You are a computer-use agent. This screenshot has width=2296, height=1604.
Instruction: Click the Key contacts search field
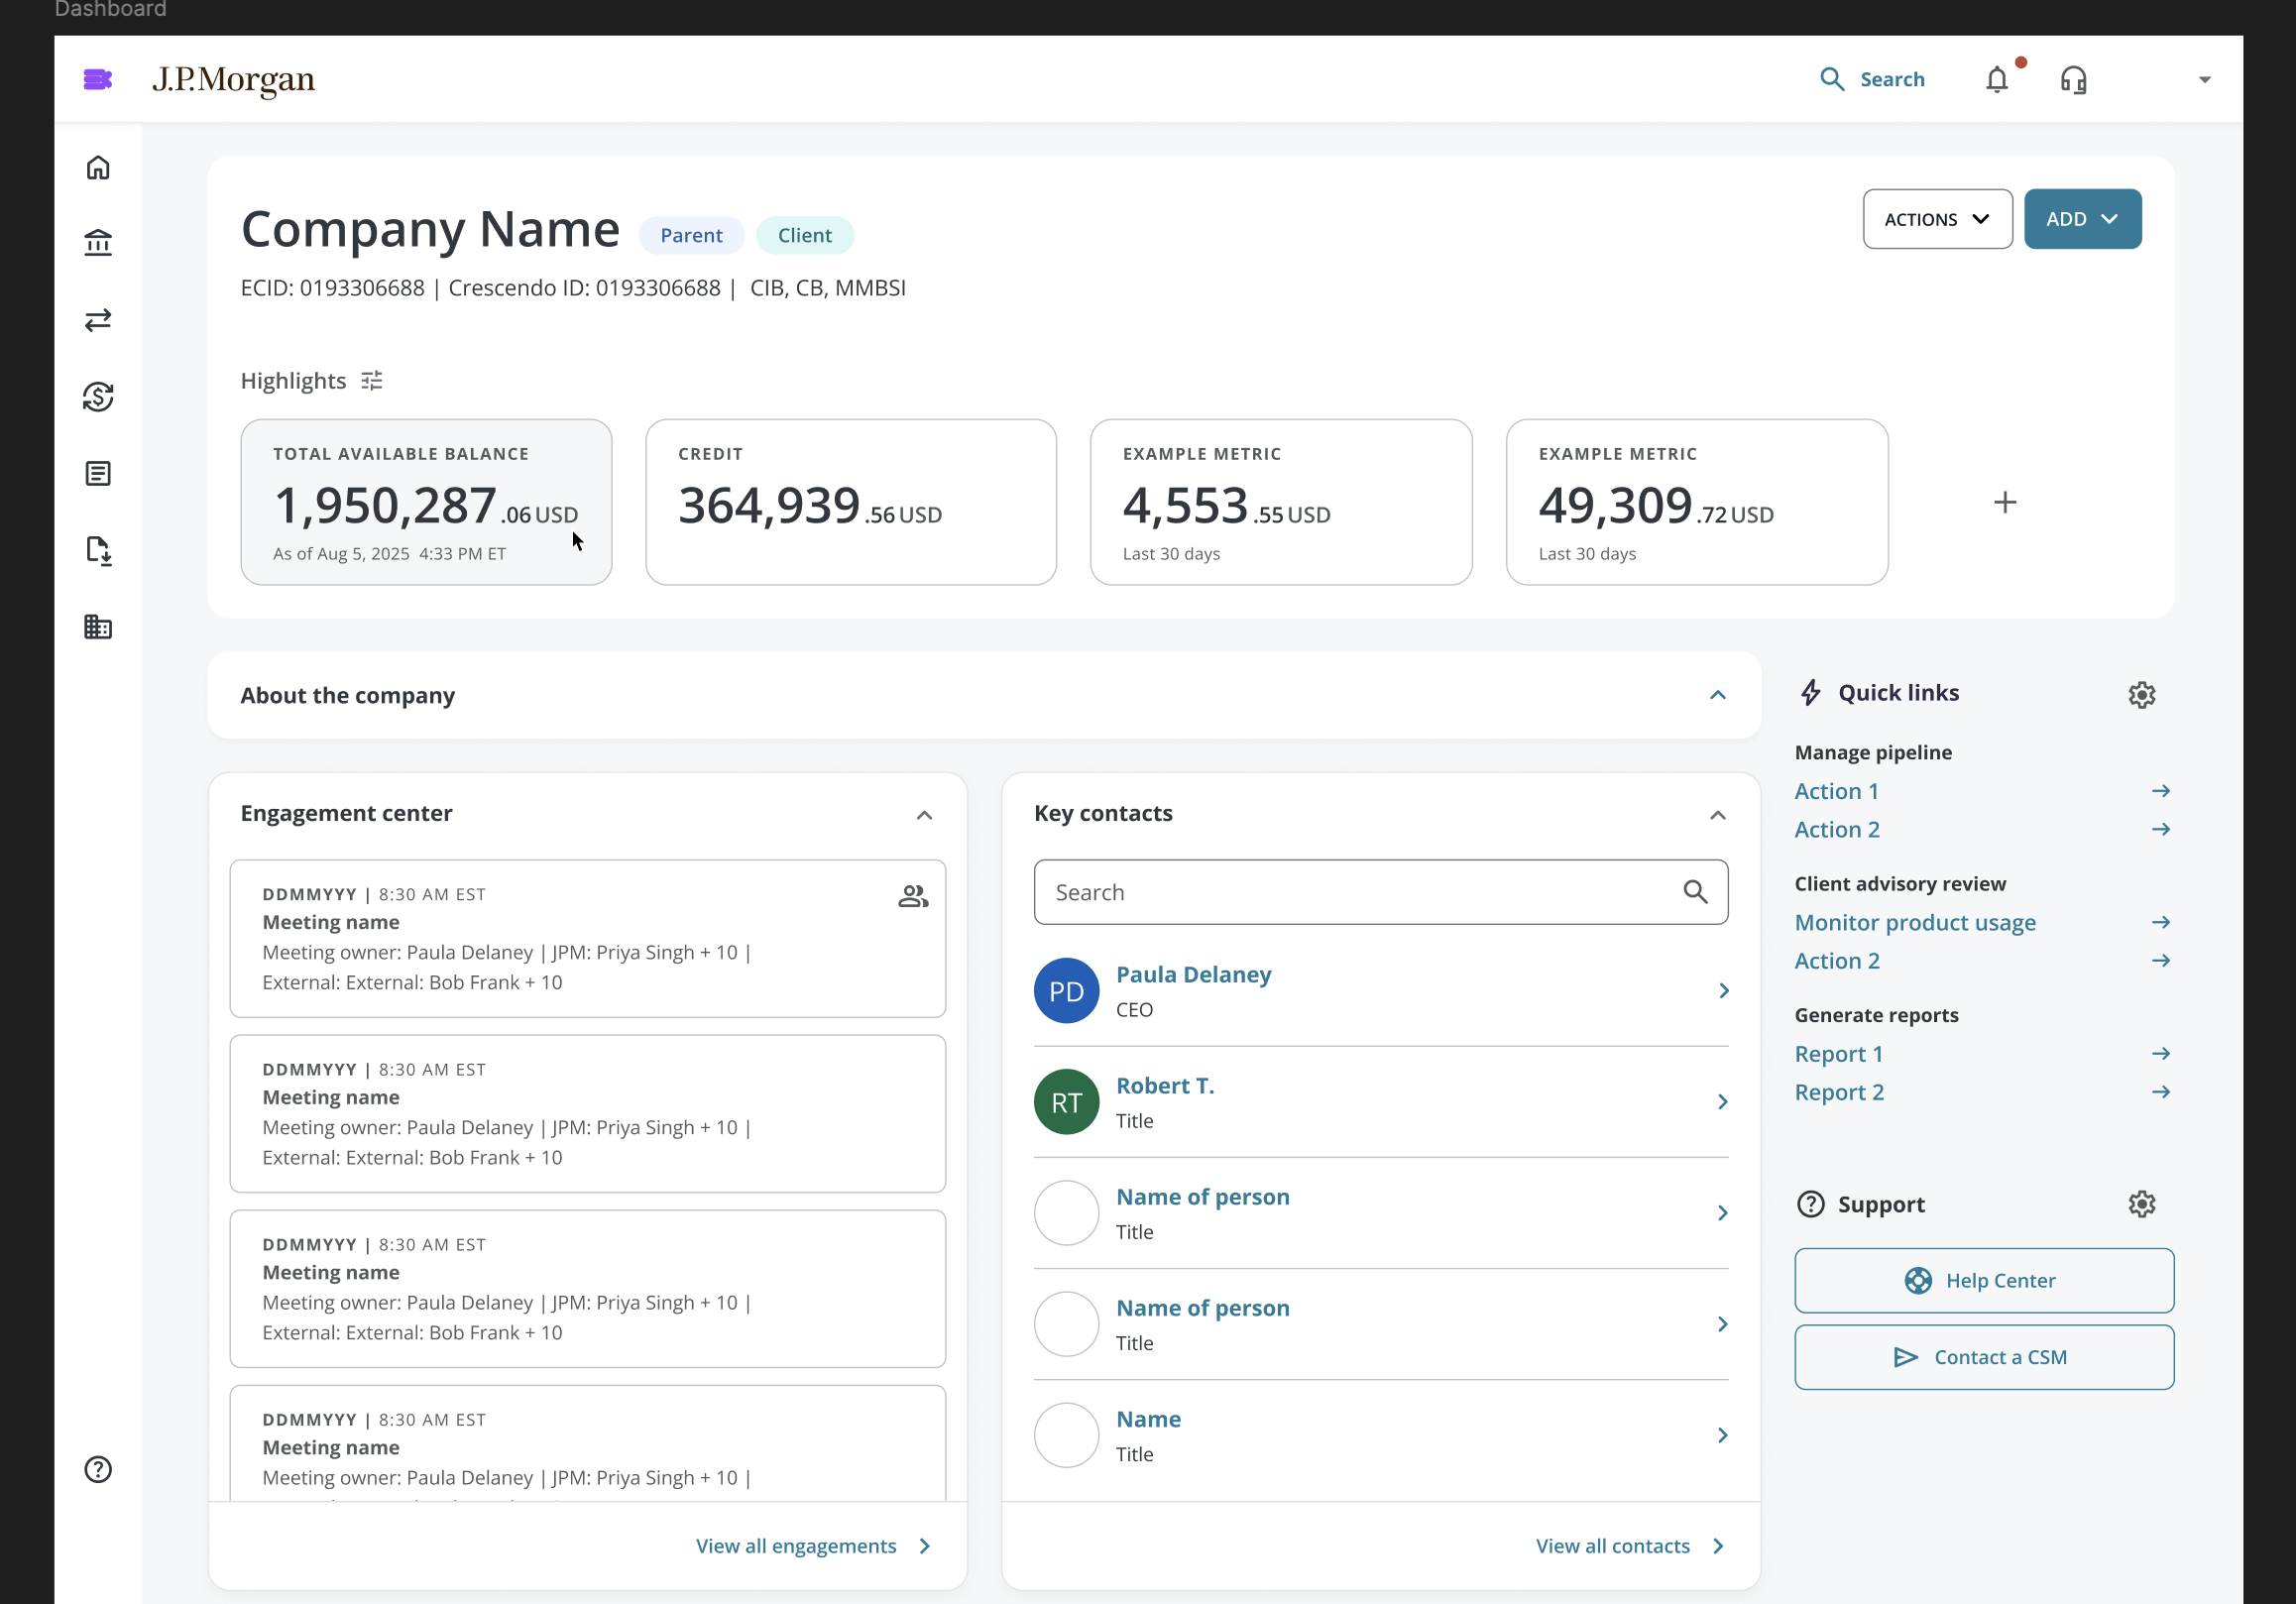[x=1360, y=892]
